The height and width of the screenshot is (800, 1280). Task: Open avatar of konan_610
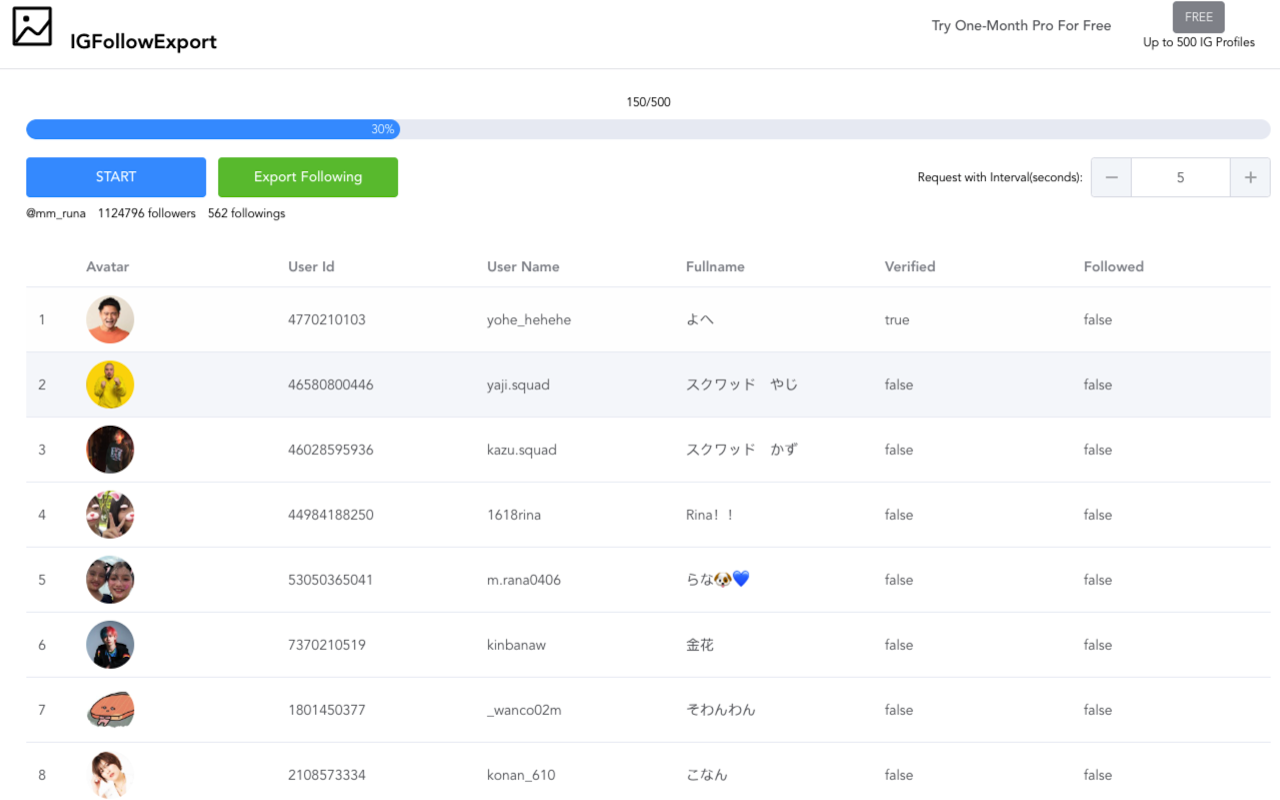click(110, 775)
